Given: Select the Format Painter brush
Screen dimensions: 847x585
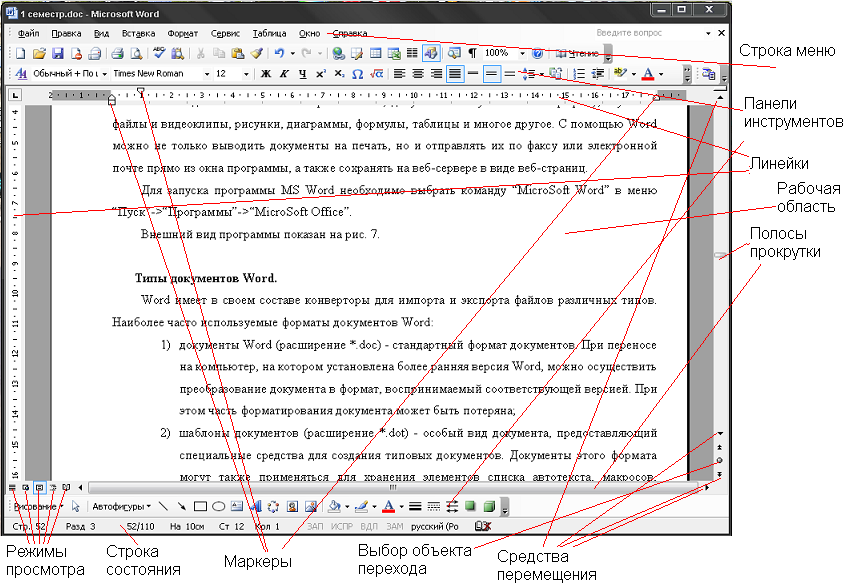Looking at the screenshot, I should tap(257, 53).
